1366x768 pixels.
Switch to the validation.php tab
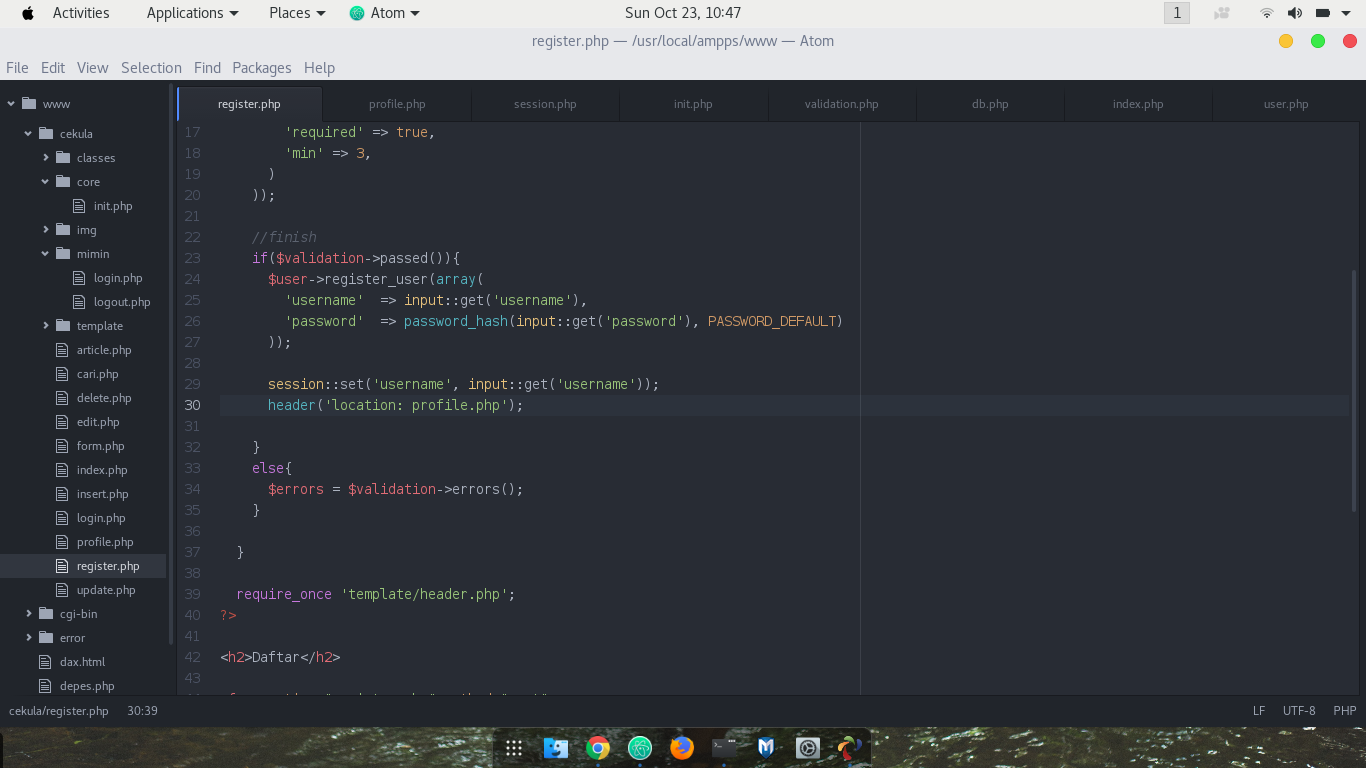pyautogui.click(x=841, y=104)
